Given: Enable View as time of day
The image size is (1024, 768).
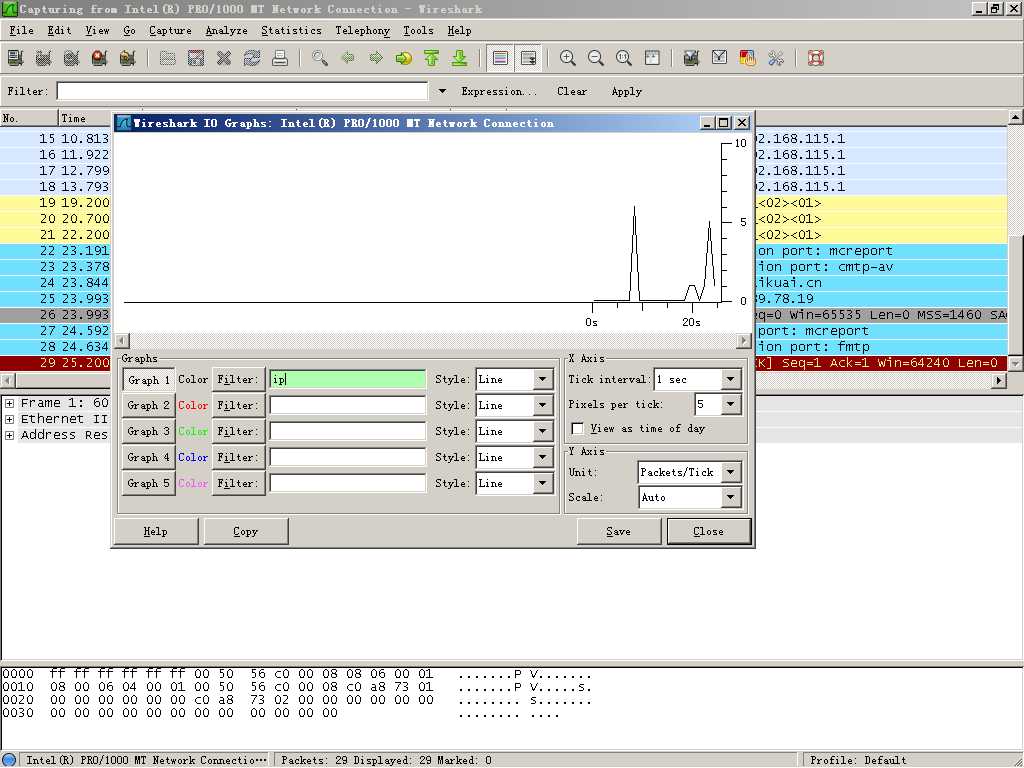Looking at the screenshot, I should [x=577, y=428].
